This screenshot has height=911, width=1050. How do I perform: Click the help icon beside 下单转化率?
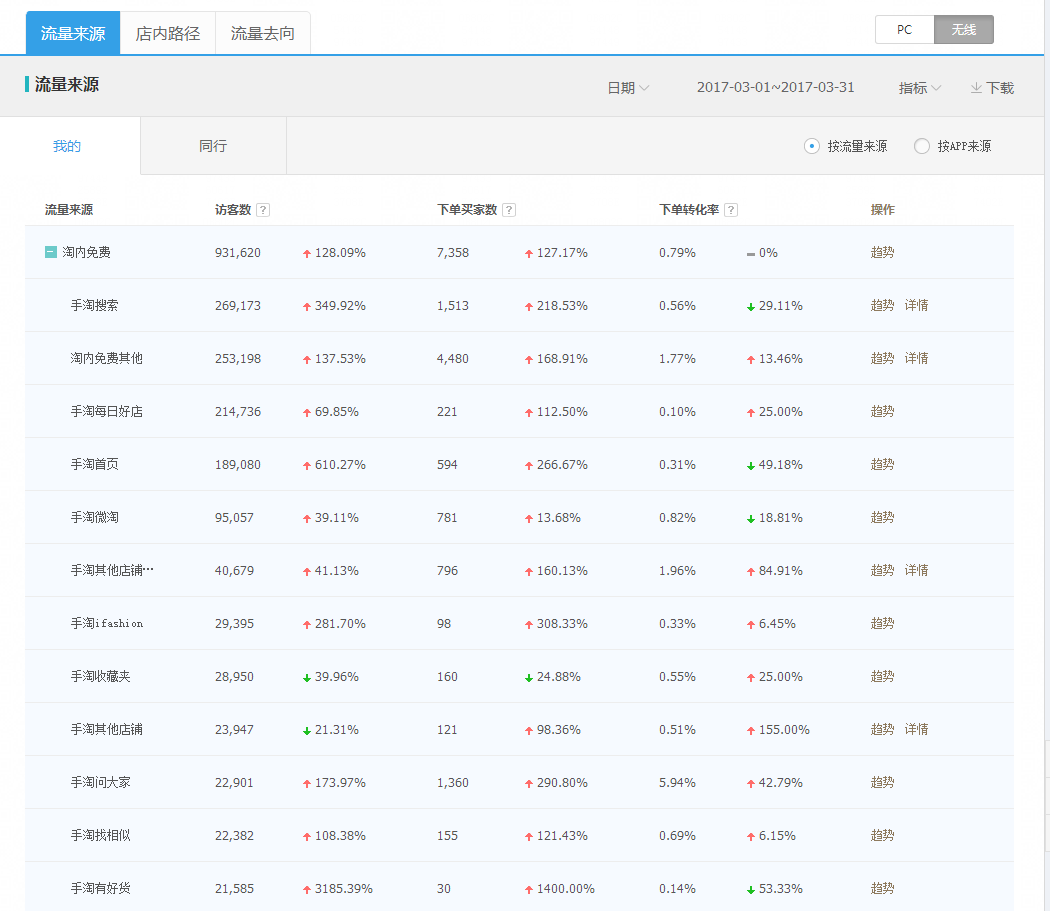click(731, 210)
